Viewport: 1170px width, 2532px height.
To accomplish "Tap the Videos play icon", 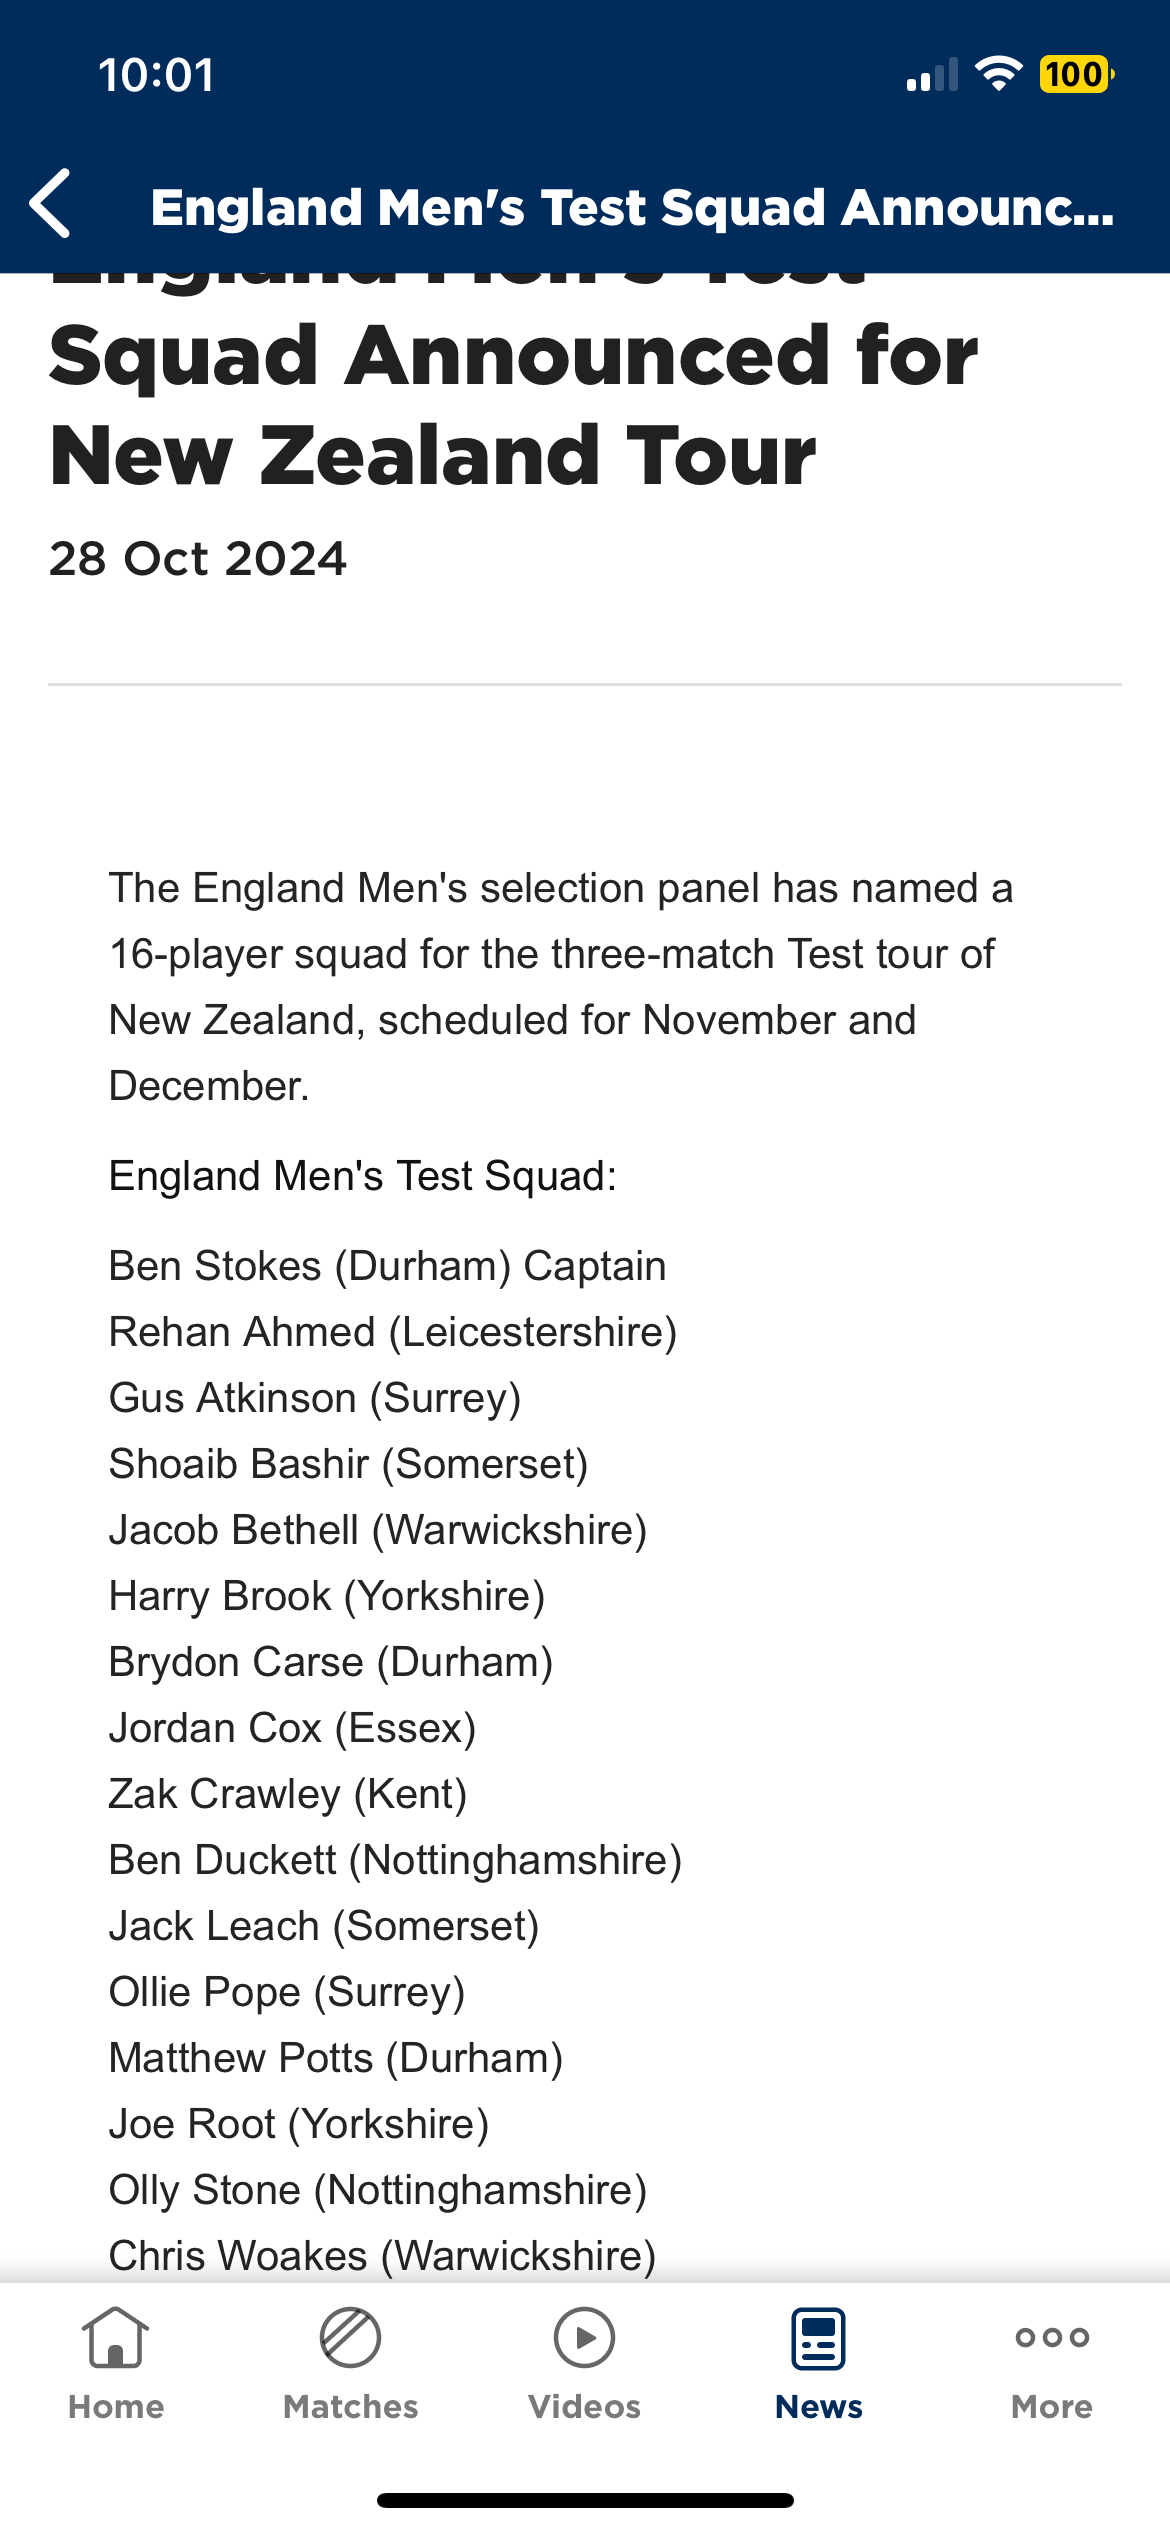I will (584, 2338).
